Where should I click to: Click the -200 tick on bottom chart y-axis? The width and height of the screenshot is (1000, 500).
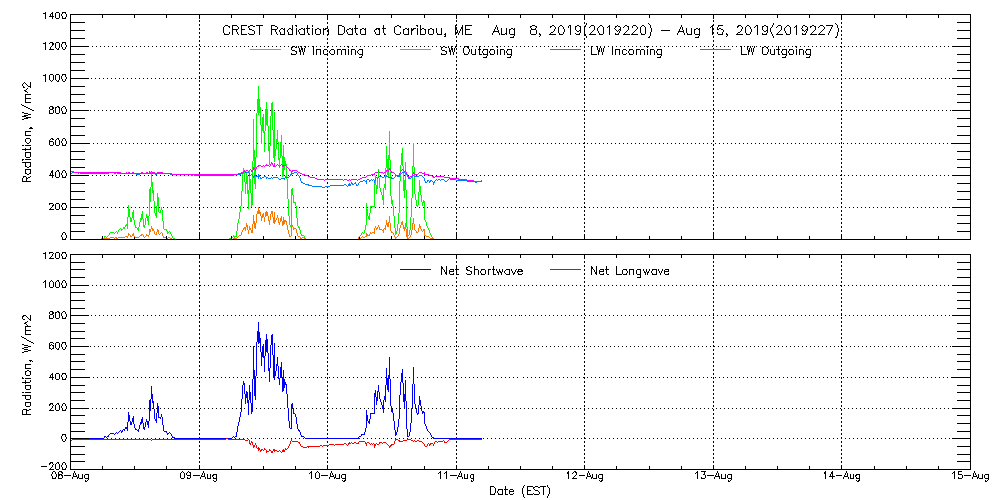pyautogui.click(x=53, y=466)
